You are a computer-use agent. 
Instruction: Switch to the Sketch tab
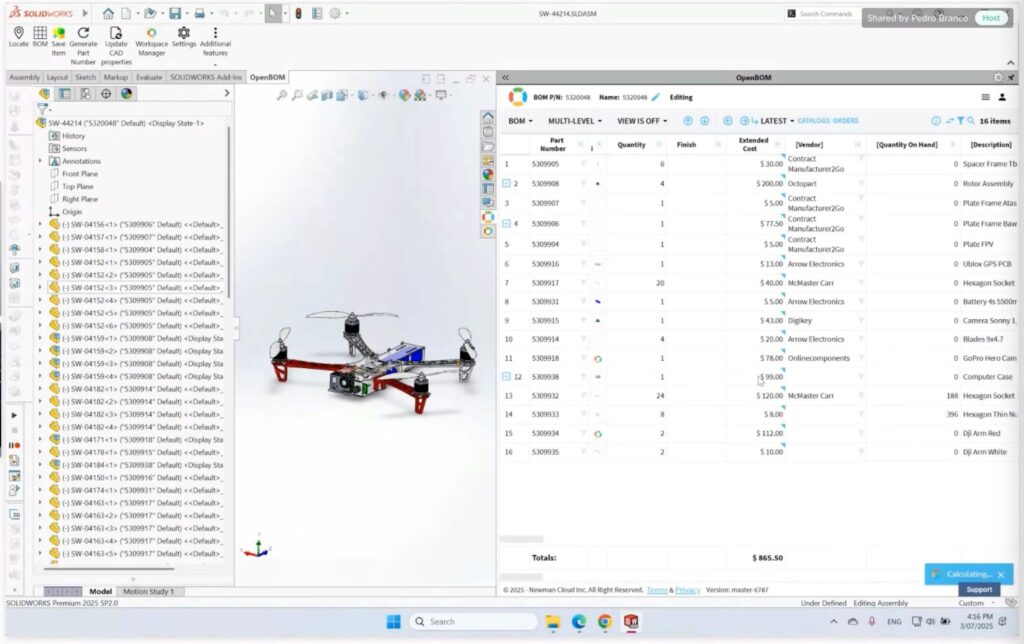[86, 77]
